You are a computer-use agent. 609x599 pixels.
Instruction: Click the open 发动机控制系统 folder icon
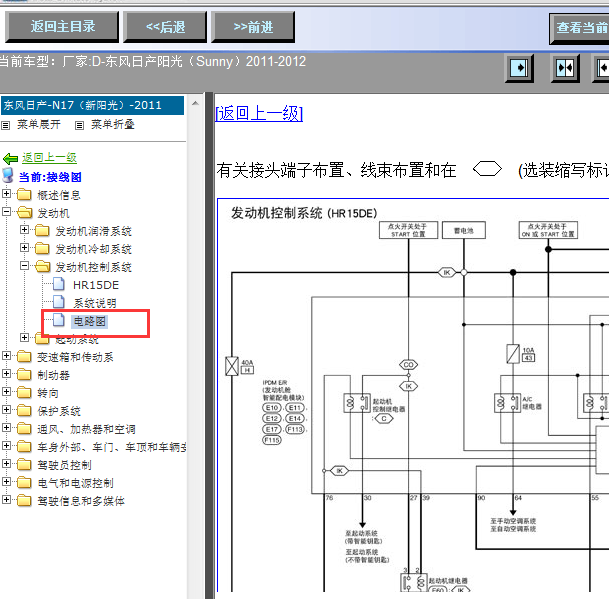[x=43, y=266]
